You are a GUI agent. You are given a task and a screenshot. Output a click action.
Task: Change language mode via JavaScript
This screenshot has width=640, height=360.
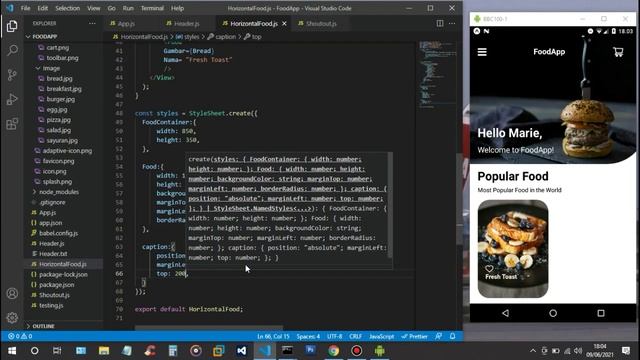click(382, 336)
